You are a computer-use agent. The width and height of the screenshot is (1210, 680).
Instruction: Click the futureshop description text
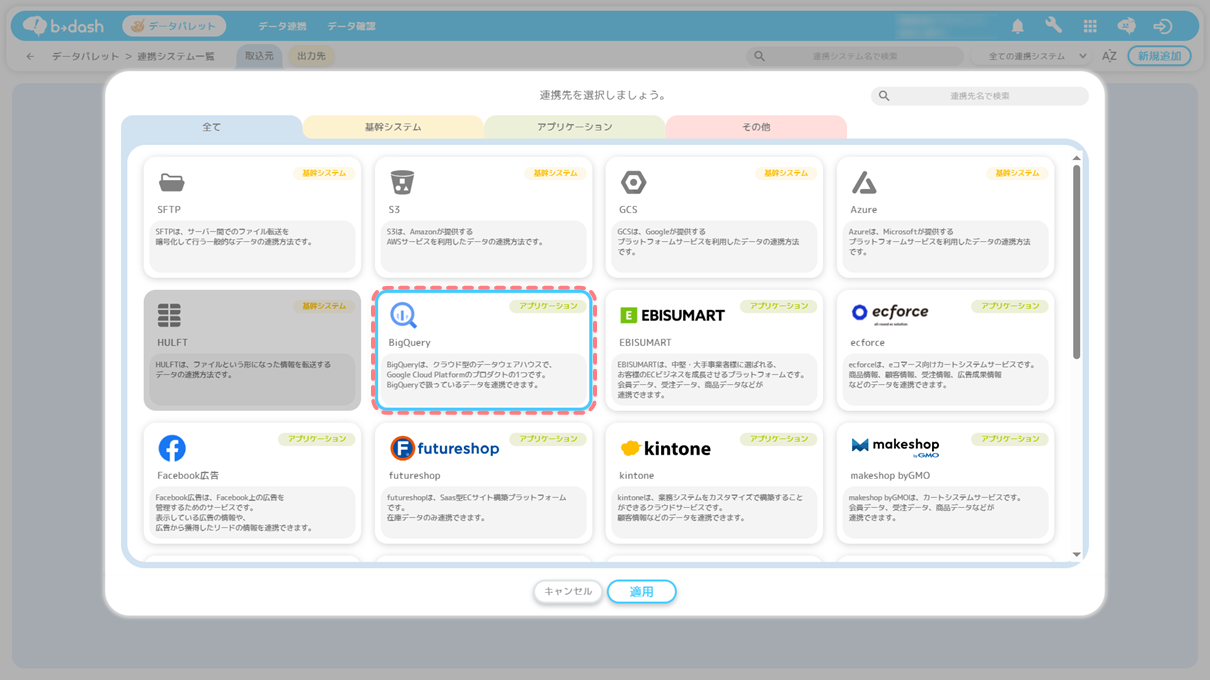coord(477,507)
